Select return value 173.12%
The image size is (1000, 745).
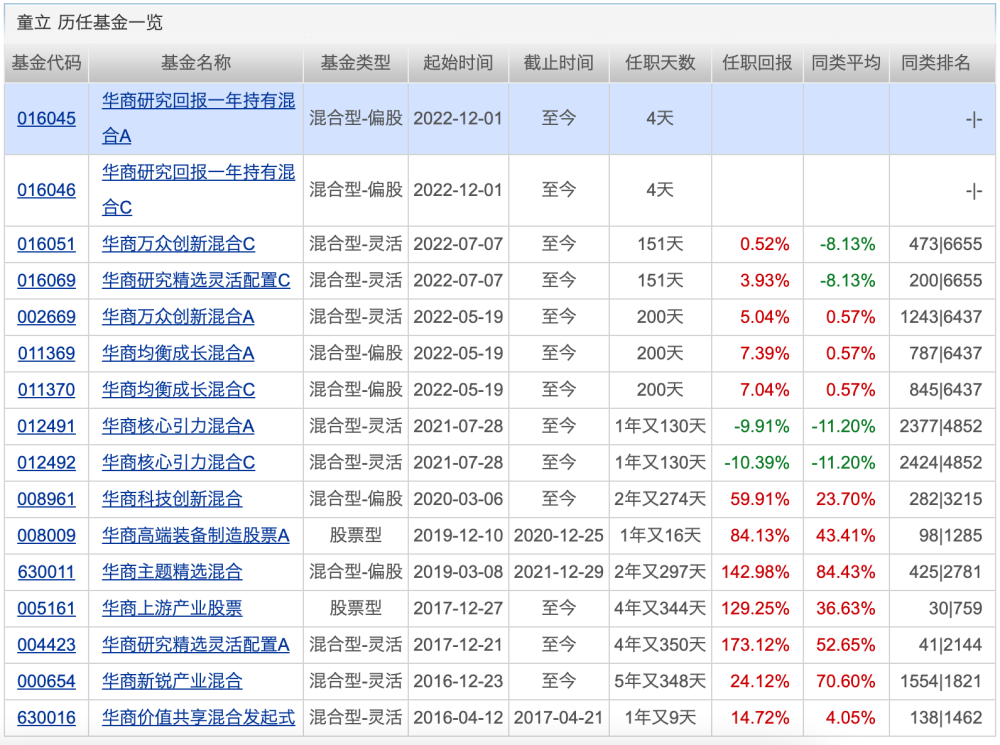(x=755, y=645)
